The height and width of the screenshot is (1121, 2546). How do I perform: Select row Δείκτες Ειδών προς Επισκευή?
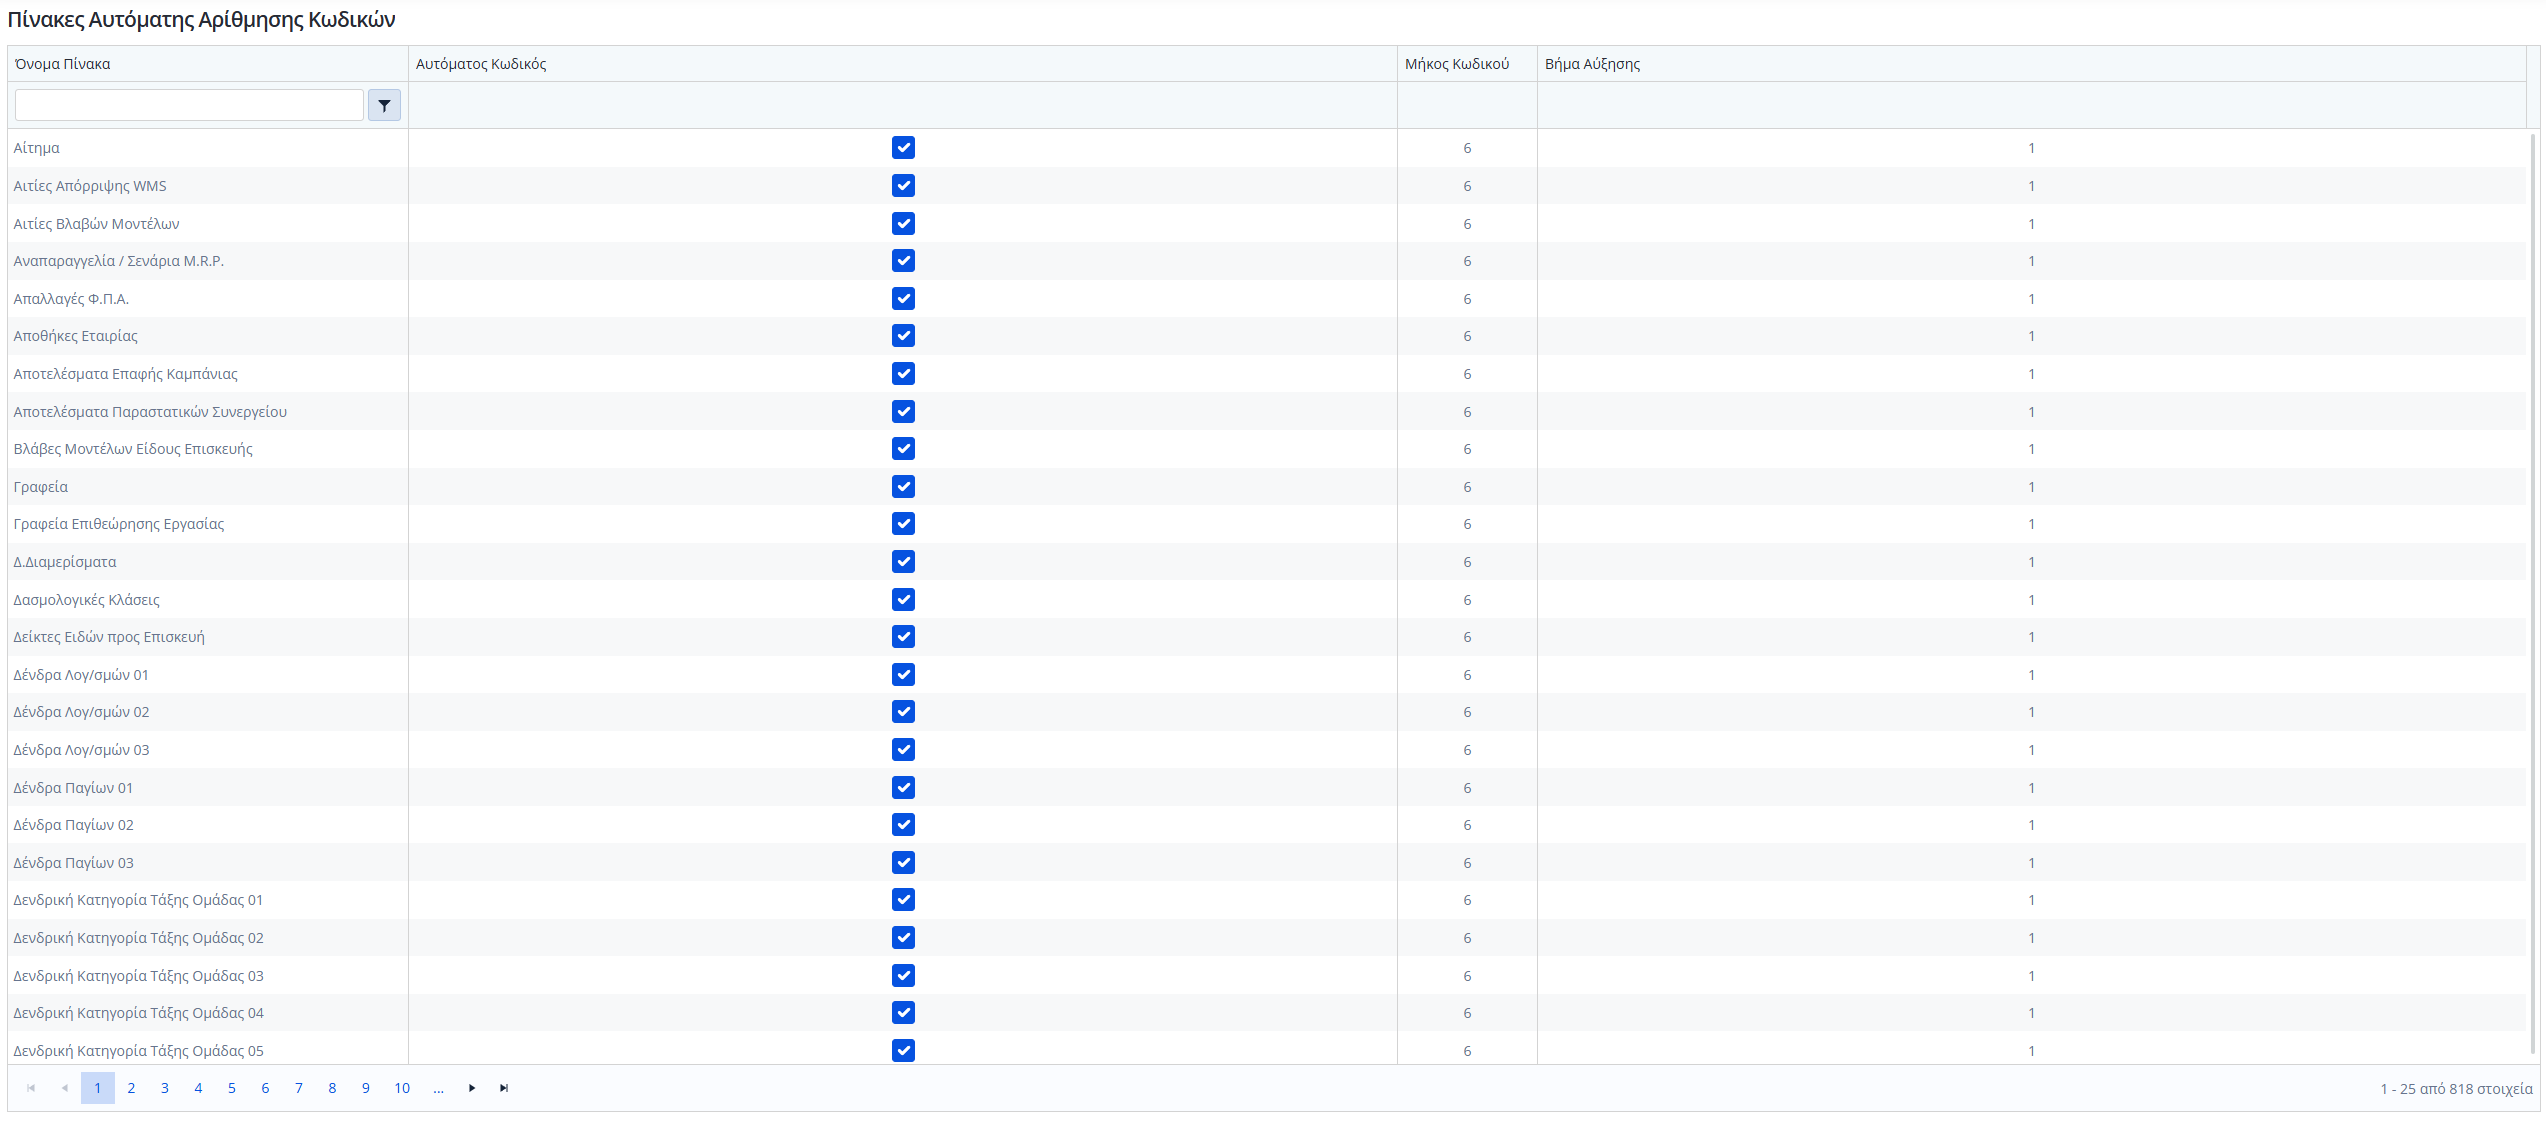[1267, 637]
